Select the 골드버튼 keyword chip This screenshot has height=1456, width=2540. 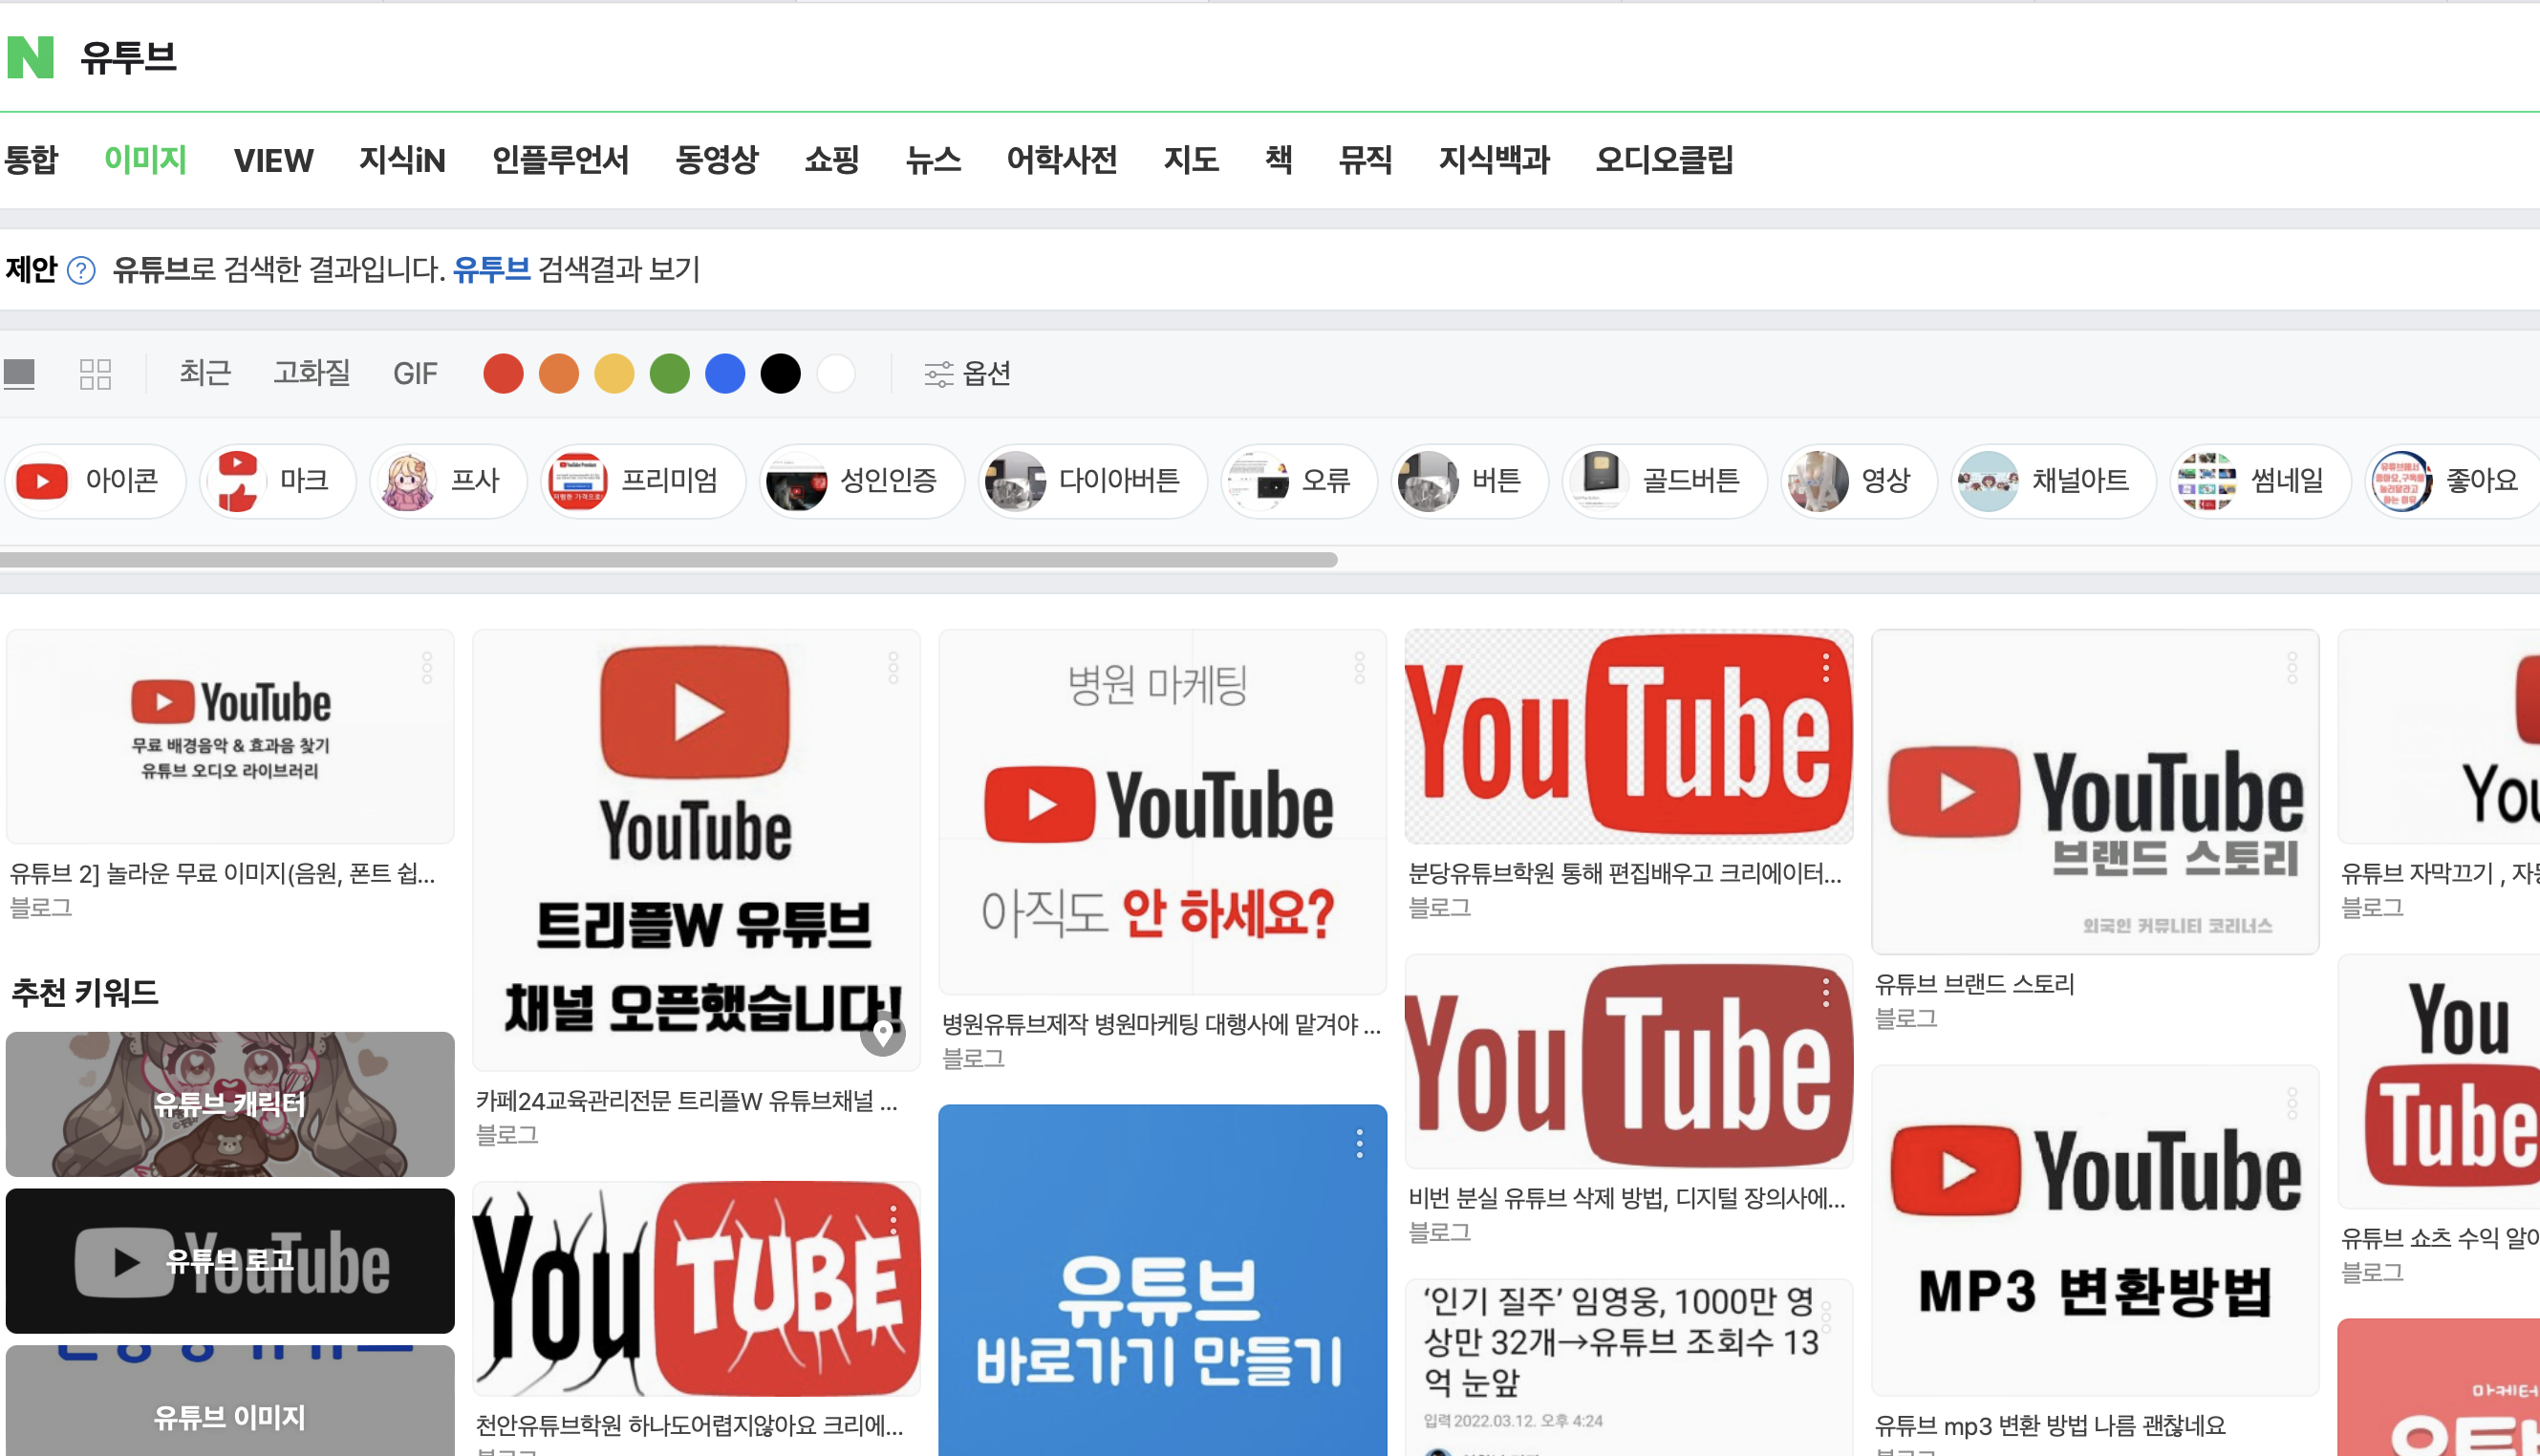point(1665,481)
